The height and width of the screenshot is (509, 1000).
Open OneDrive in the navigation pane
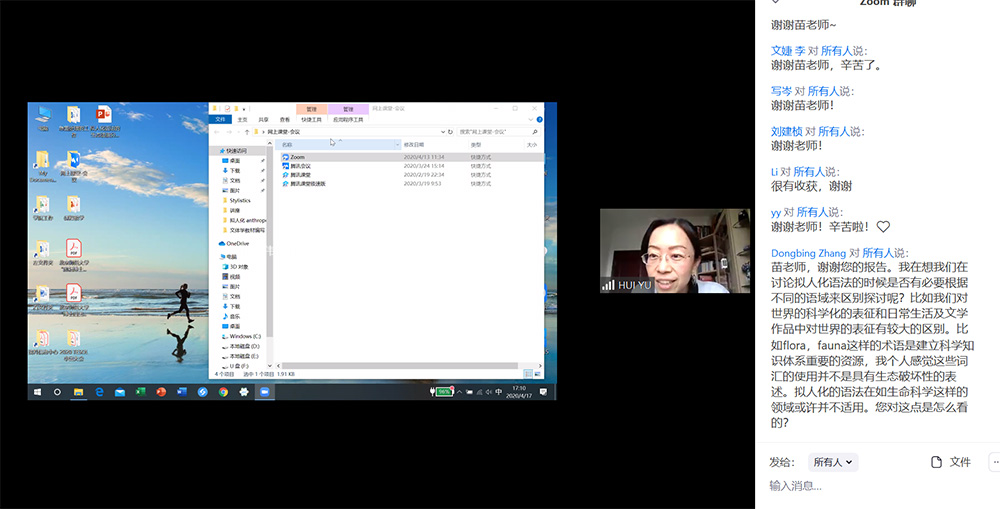pos(237,243)
